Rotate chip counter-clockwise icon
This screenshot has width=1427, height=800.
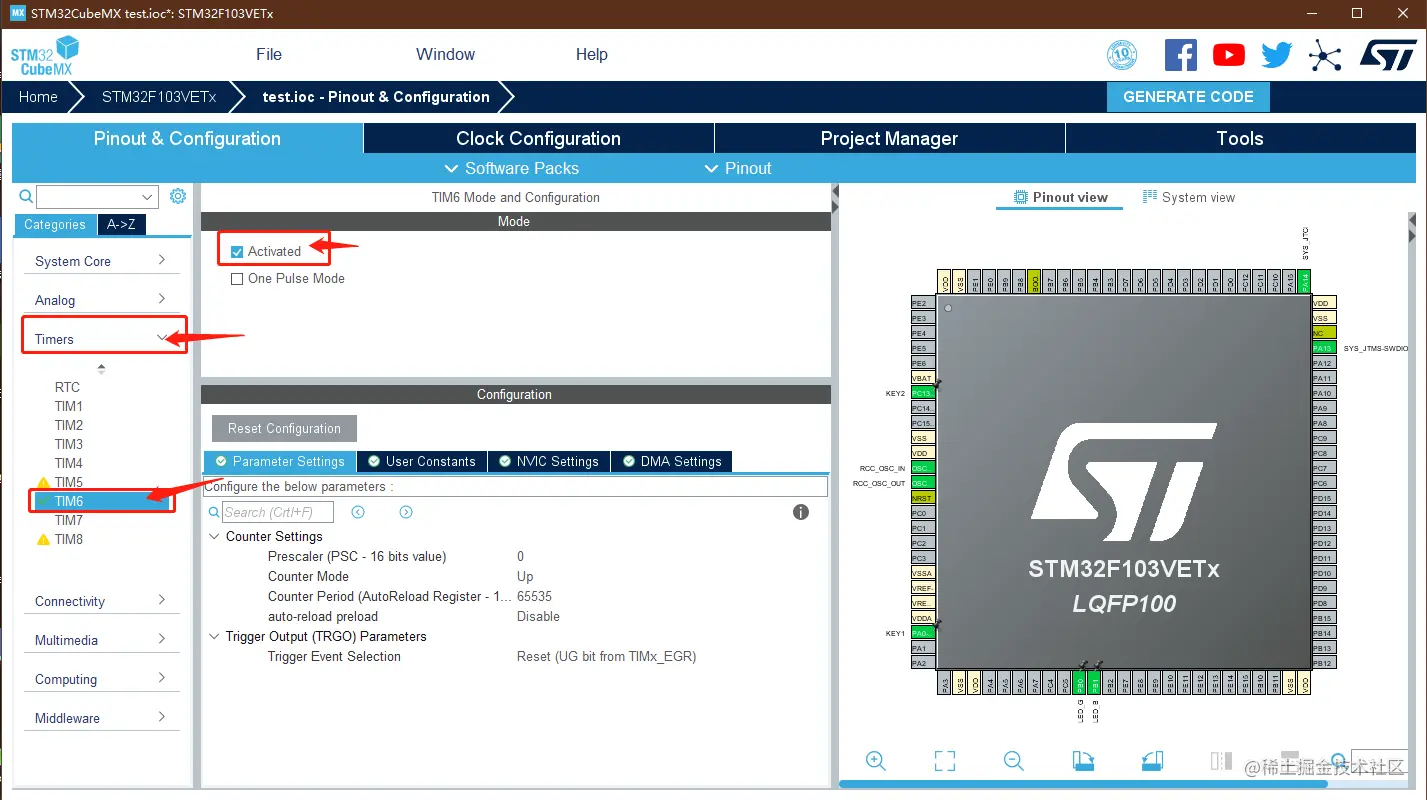pyautogui.click(x=1152, y=761)
